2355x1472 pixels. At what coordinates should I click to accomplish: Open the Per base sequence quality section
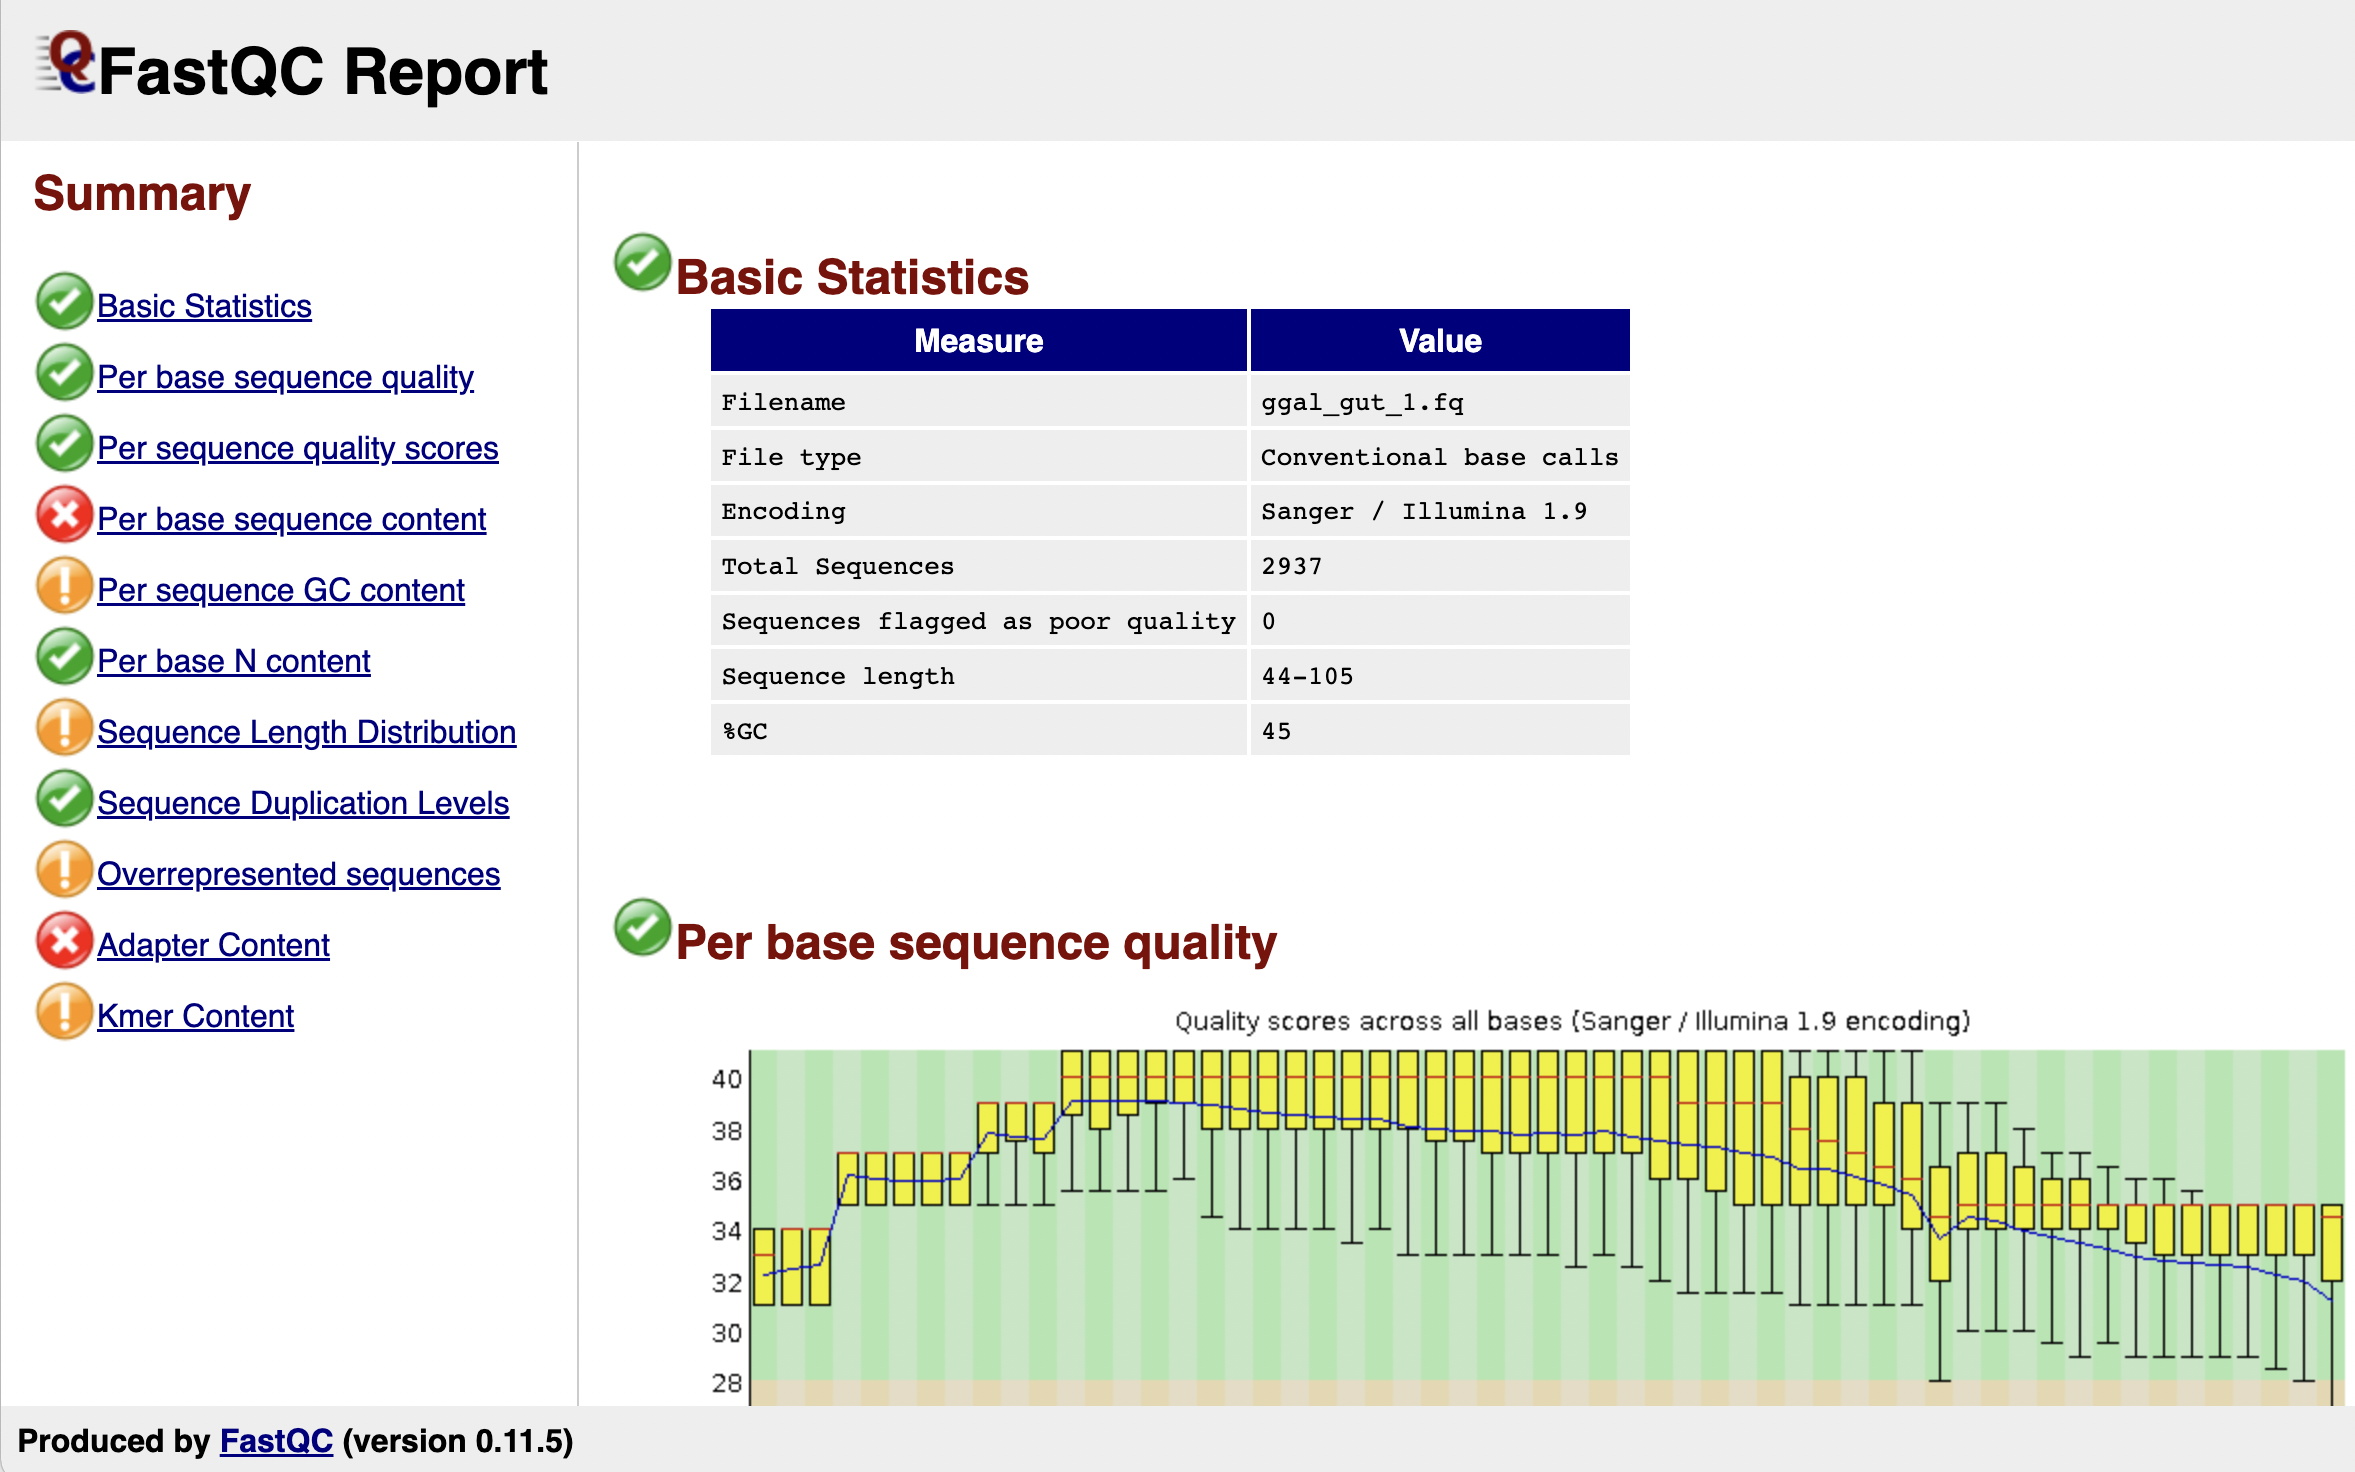pyautogui.click(x=285, y=377)
